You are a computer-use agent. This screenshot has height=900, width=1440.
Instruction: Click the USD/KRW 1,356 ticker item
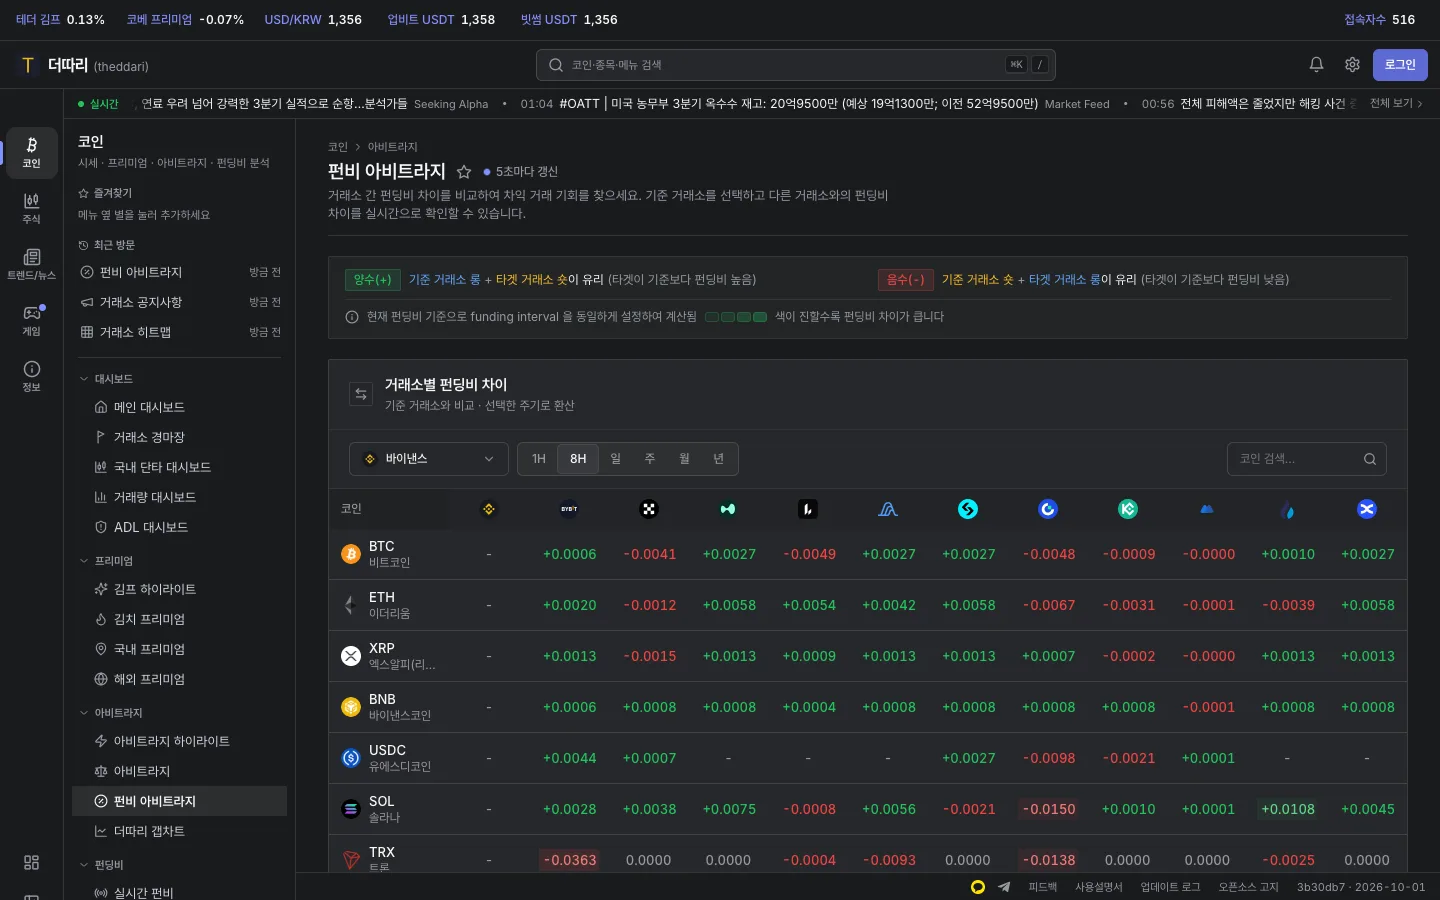click(313, 19)
